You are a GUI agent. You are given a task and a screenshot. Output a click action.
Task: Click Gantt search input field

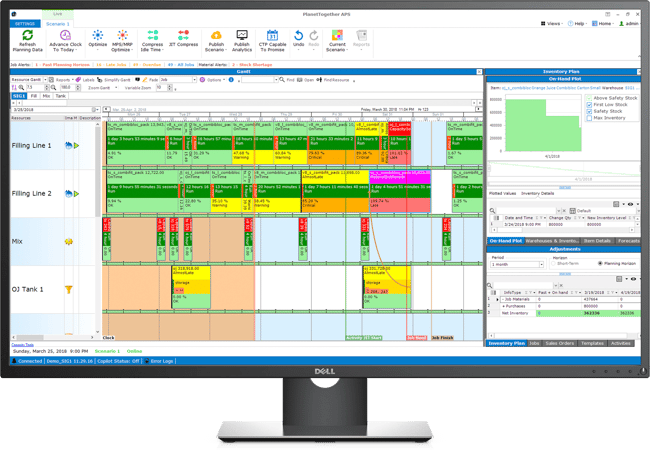[x=257, y=80]
